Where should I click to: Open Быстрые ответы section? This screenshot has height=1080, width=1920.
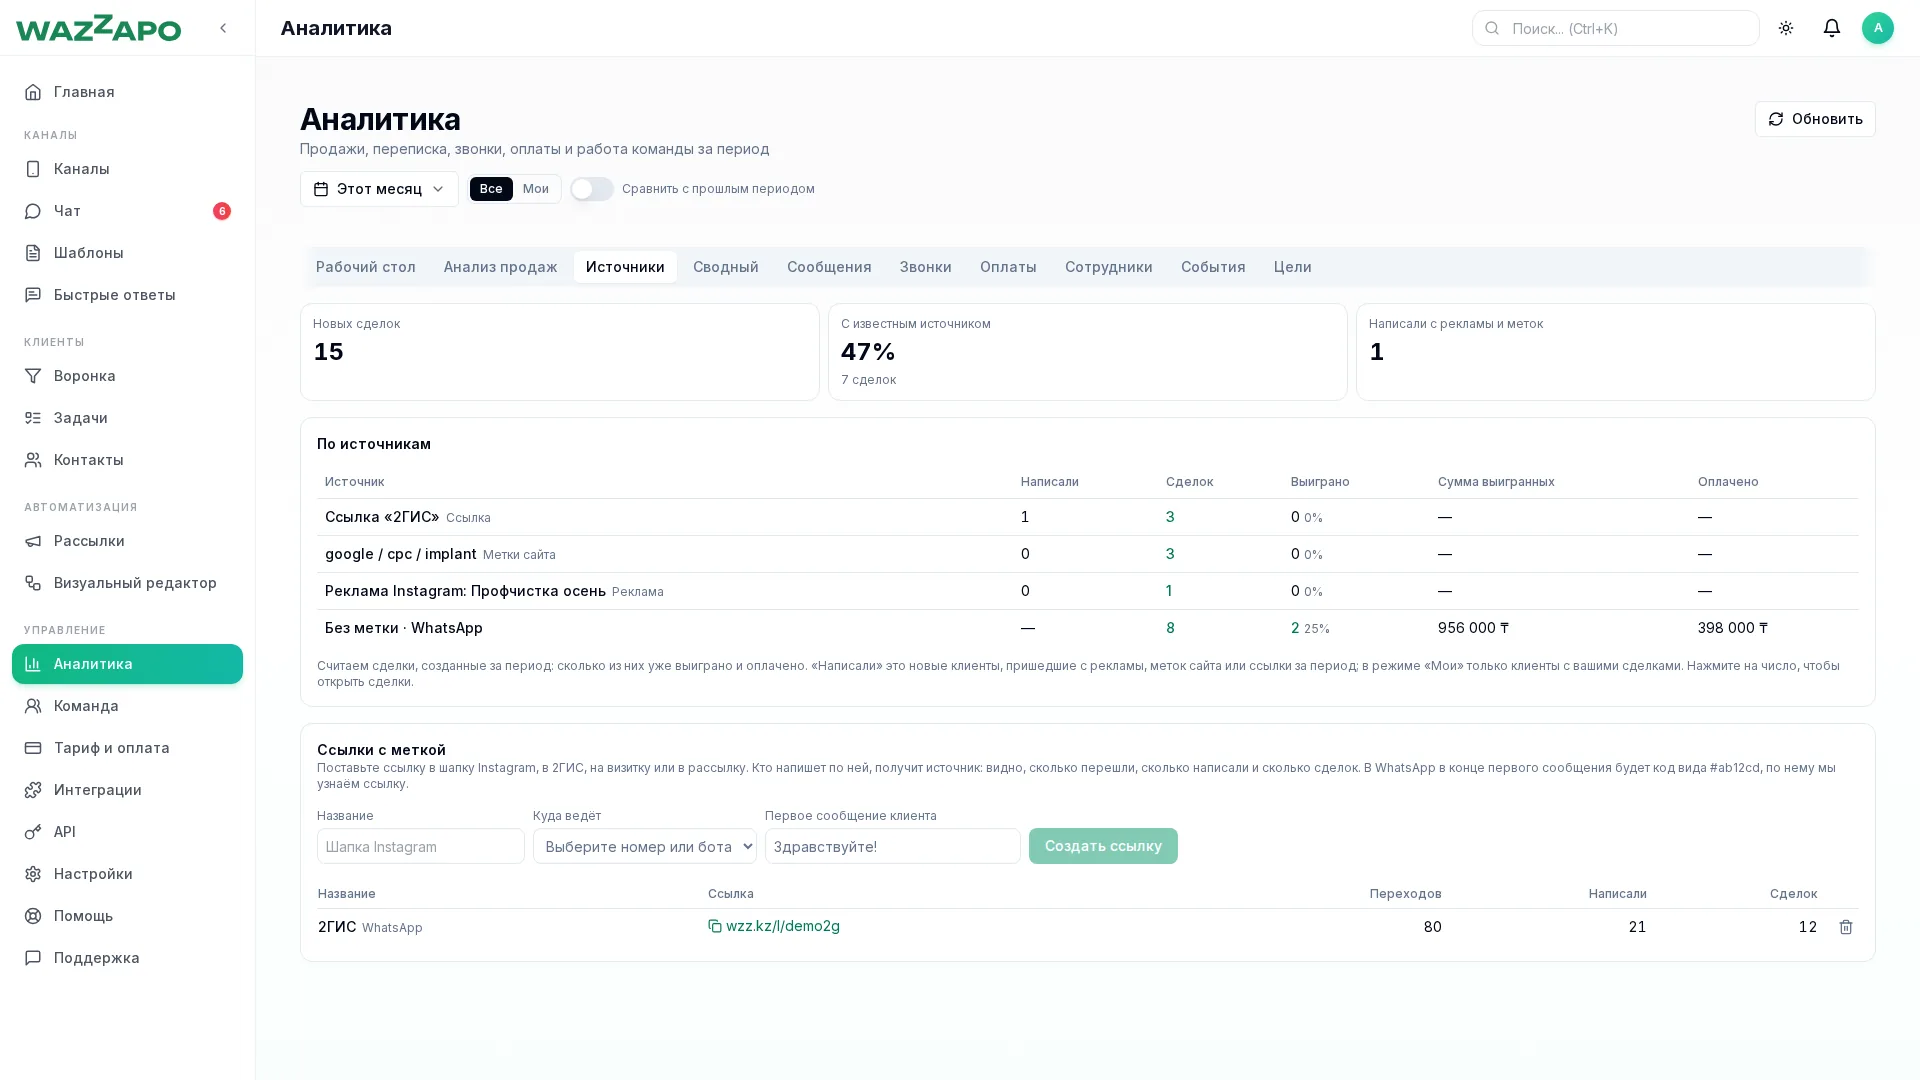(x=127, y=295)
